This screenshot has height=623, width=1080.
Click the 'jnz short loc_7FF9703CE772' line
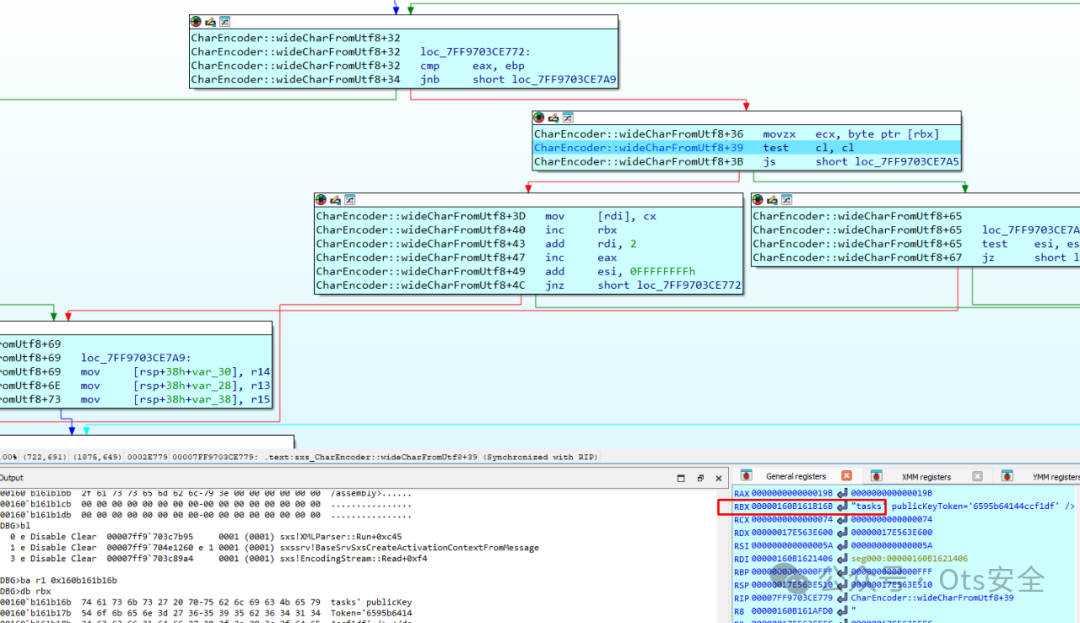pyautogui.click(x=643, y=284)
